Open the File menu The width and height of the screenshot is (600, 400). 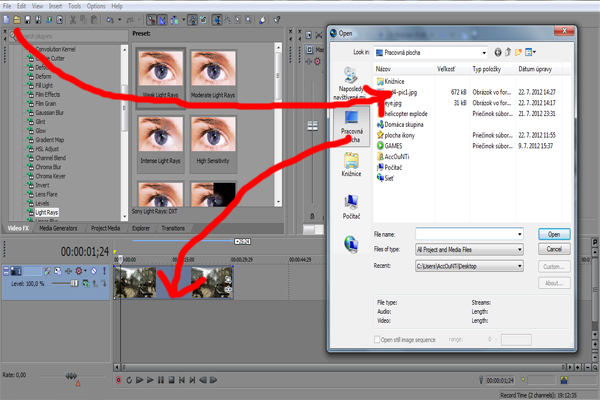(x=7, y=6)
